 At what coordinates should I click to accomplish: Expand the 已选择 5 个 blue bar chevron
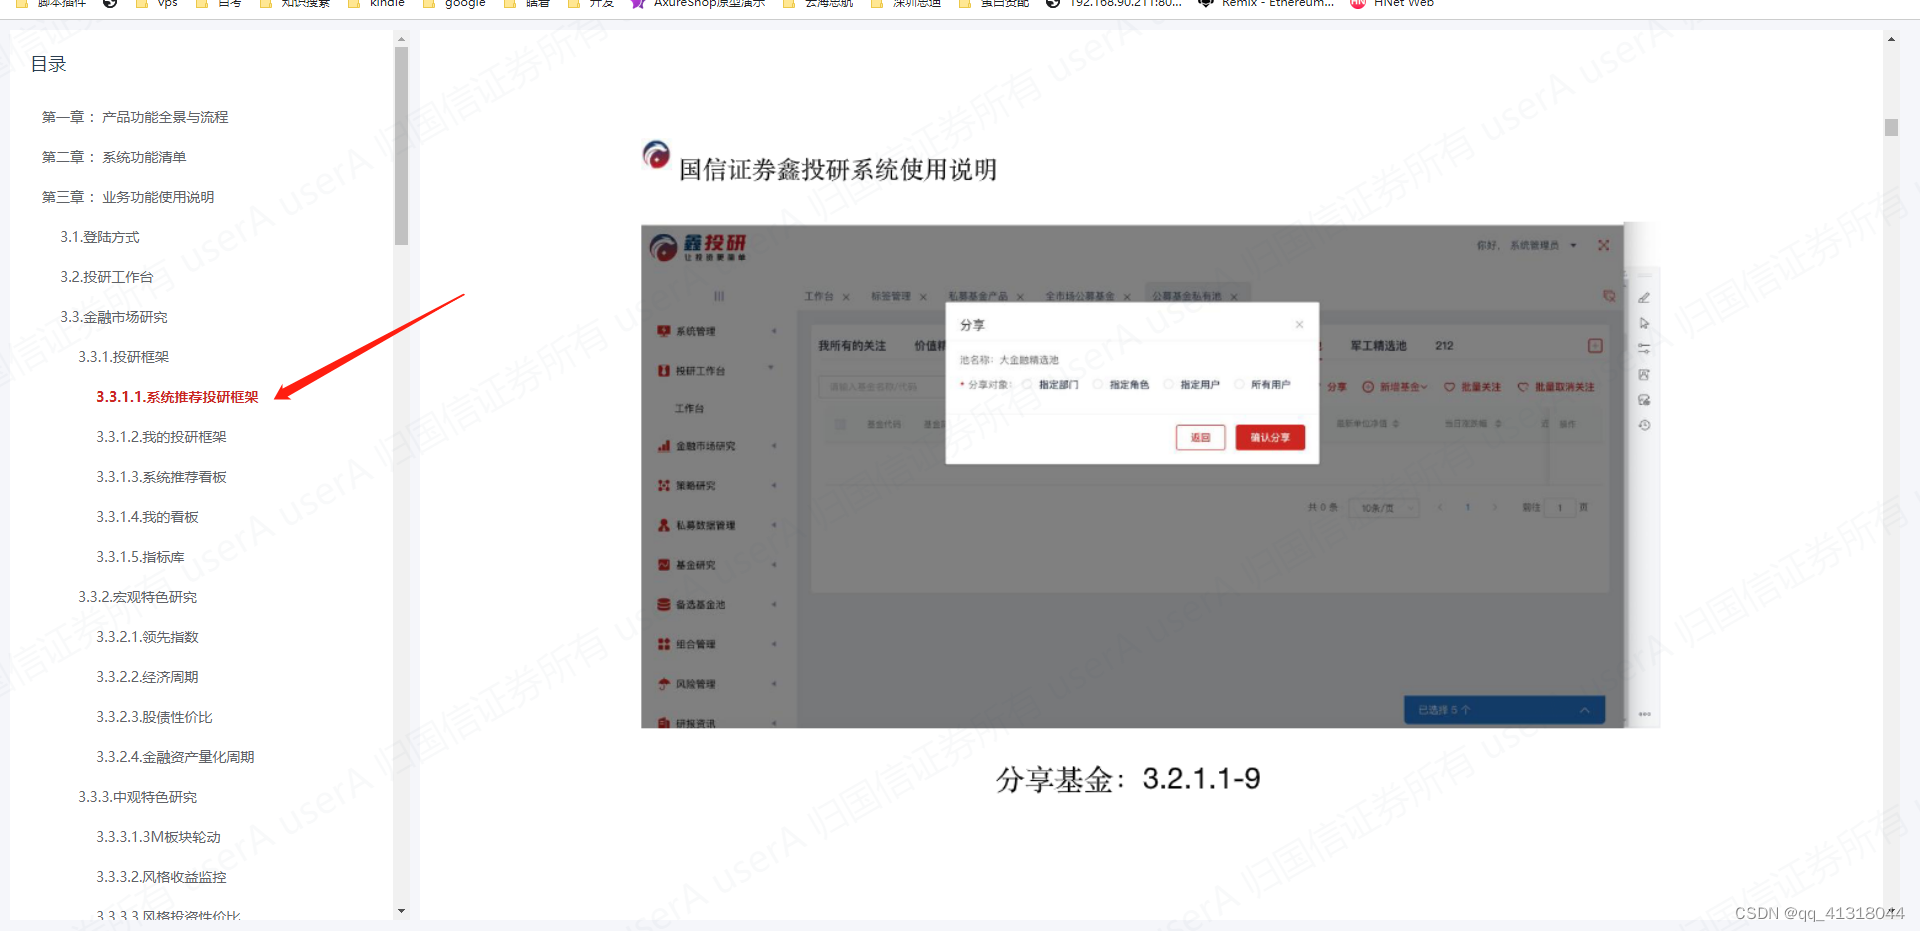(x=1585, y=710)
